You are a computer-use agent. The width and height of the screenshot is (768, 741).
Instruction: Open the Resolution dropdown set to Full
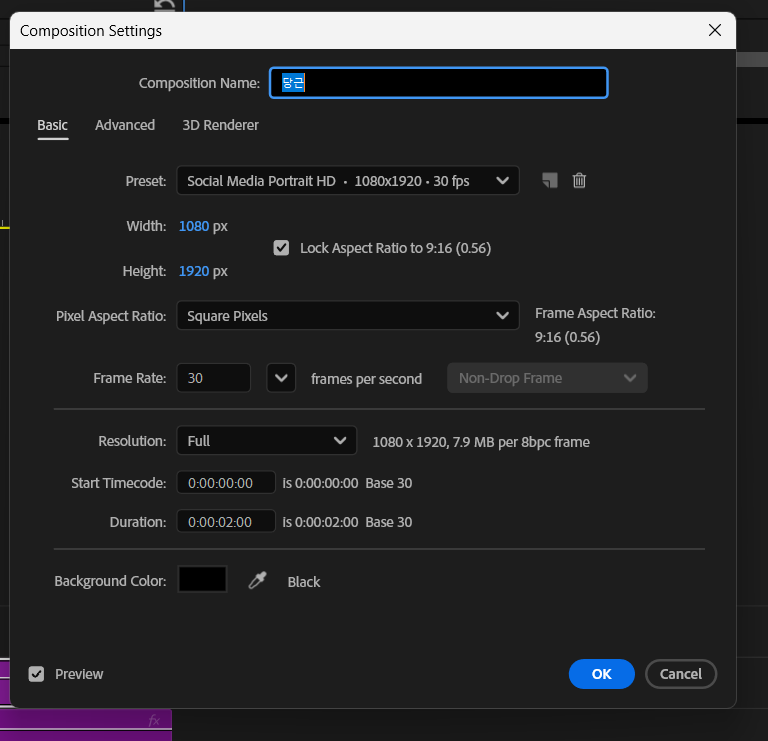265,441
